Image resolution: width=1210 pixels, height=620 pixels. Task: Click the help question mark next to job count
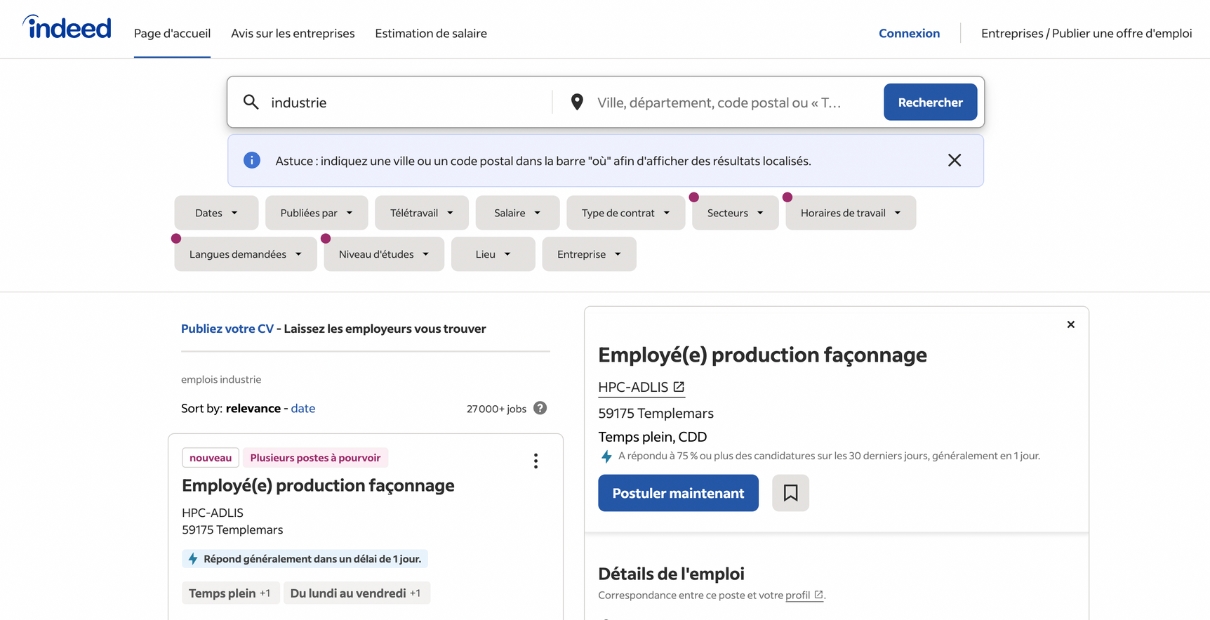tap(540, 408)
